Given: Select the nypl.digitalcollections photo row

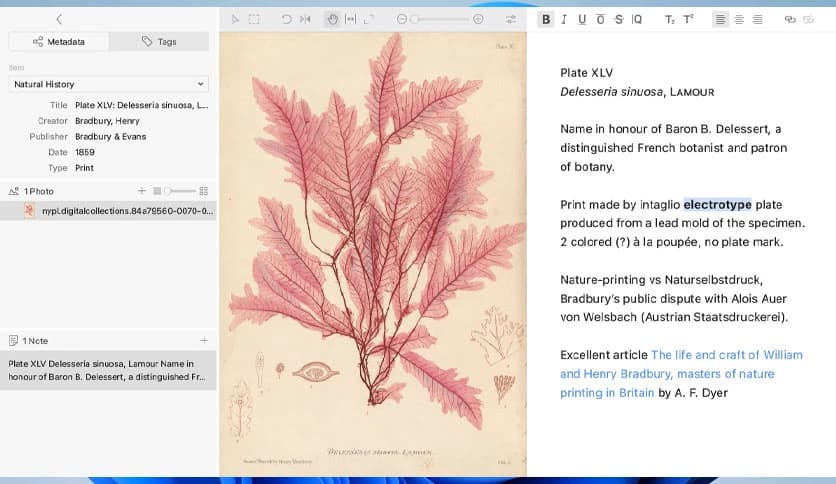Looking at the screenshot, I should [x=108, y=211].
